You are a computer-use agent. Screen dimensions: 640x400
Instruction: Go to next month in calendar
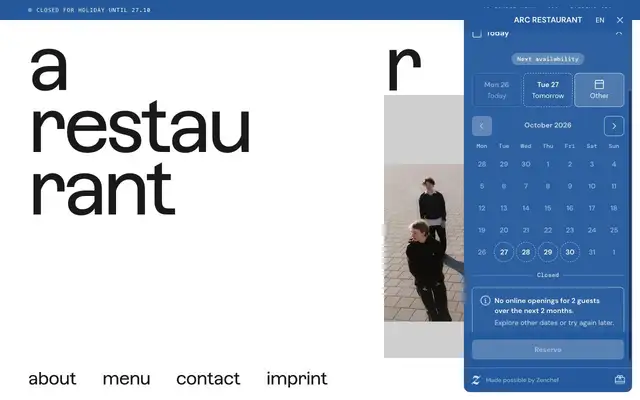pos(613,126)
